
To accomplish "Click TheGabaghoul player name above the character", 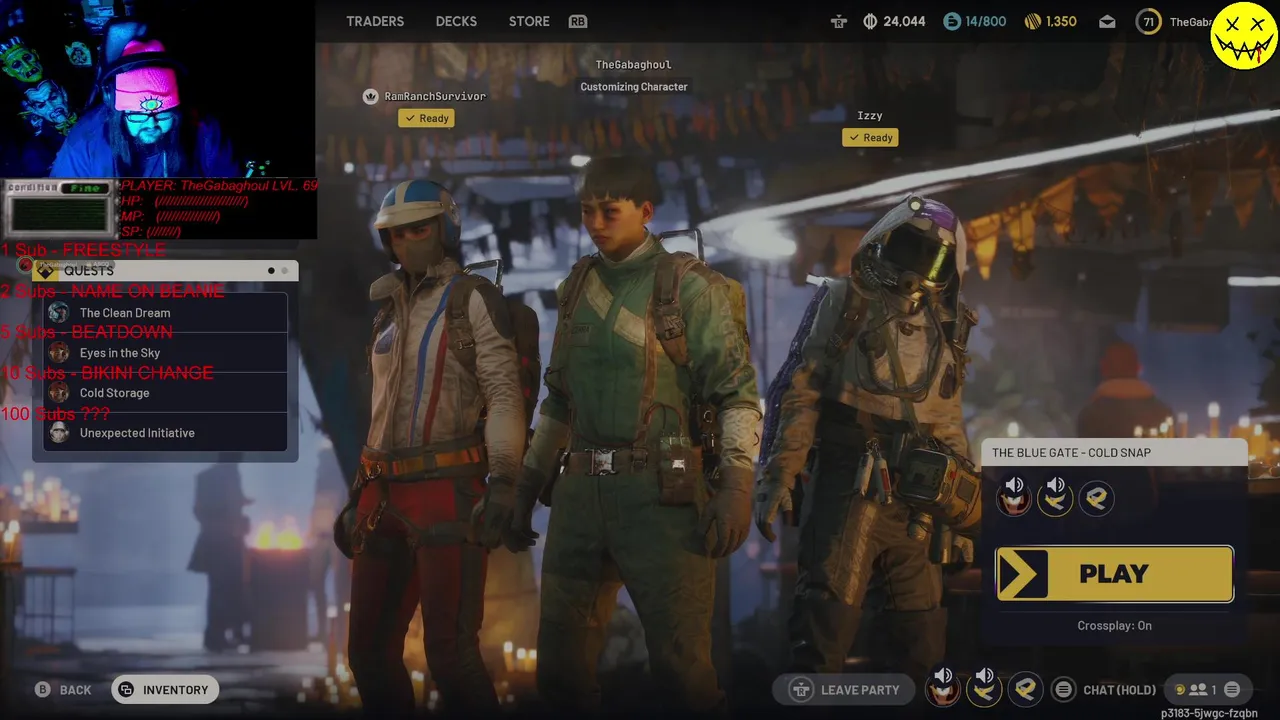I will [x=633, y=65].
